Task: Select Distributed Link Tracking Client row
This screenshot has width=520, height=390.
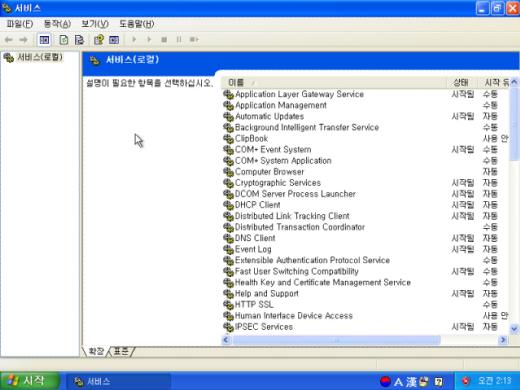Action: click(365, 216)
